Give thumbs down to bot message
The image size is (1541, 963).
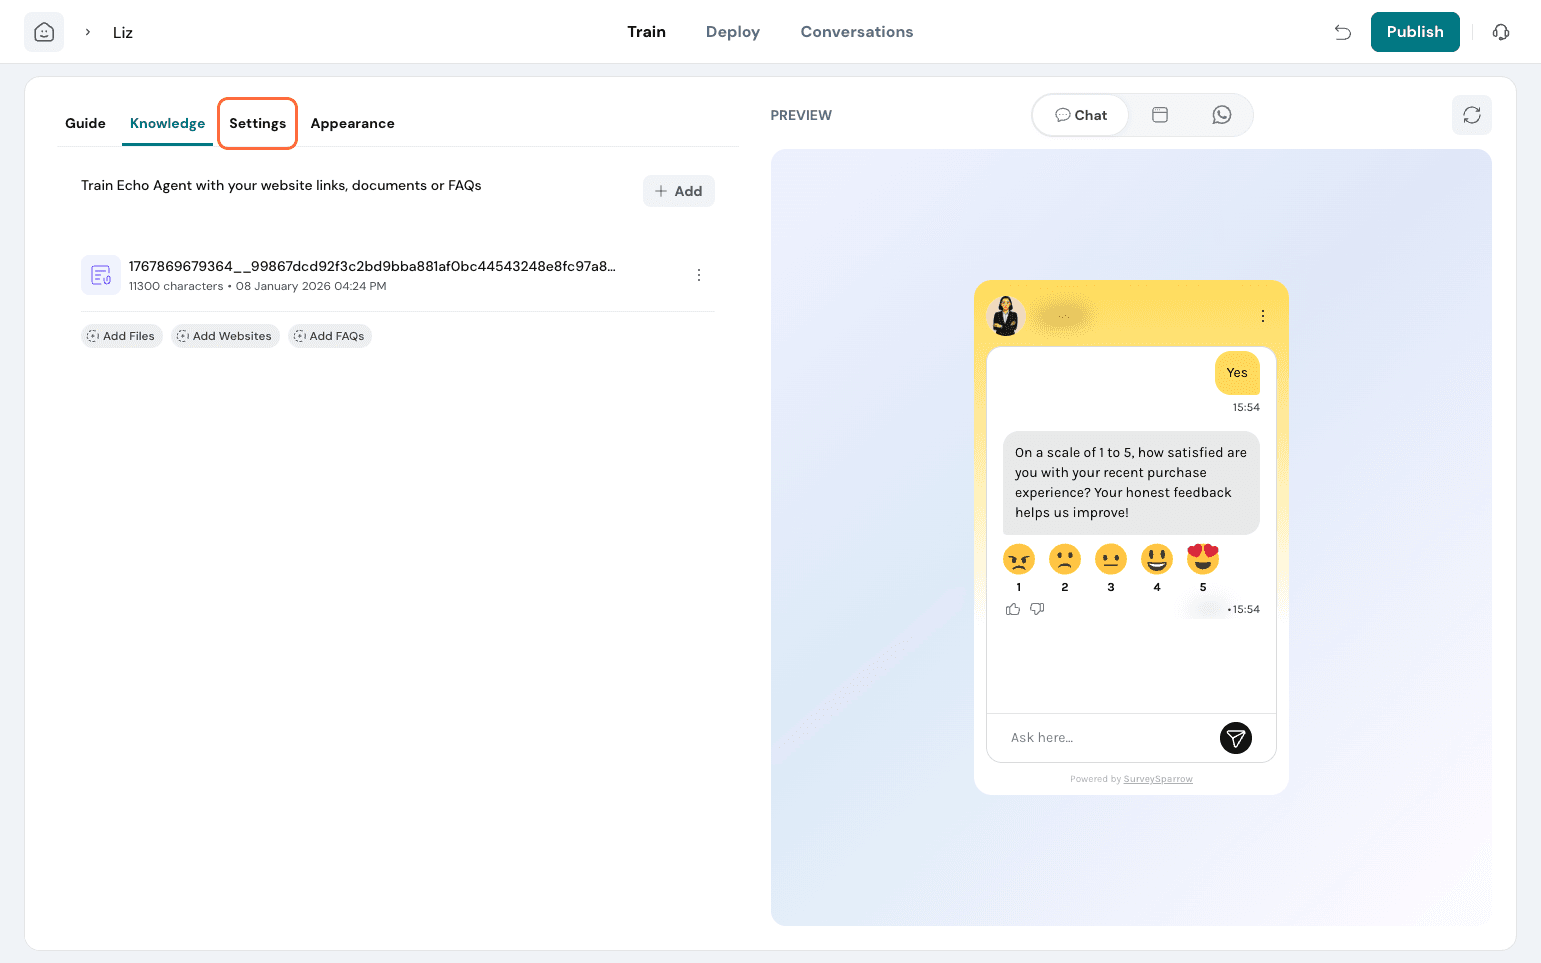pos(1037,609)
